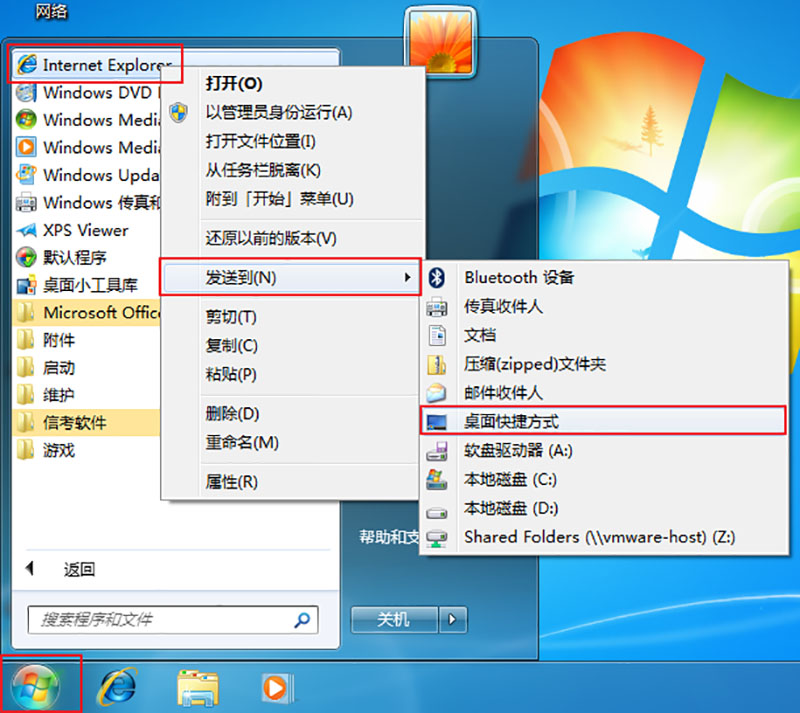800x713 pixels.
Task: Select 以管理员身份运行(A)
Action: tap(294, 112)
